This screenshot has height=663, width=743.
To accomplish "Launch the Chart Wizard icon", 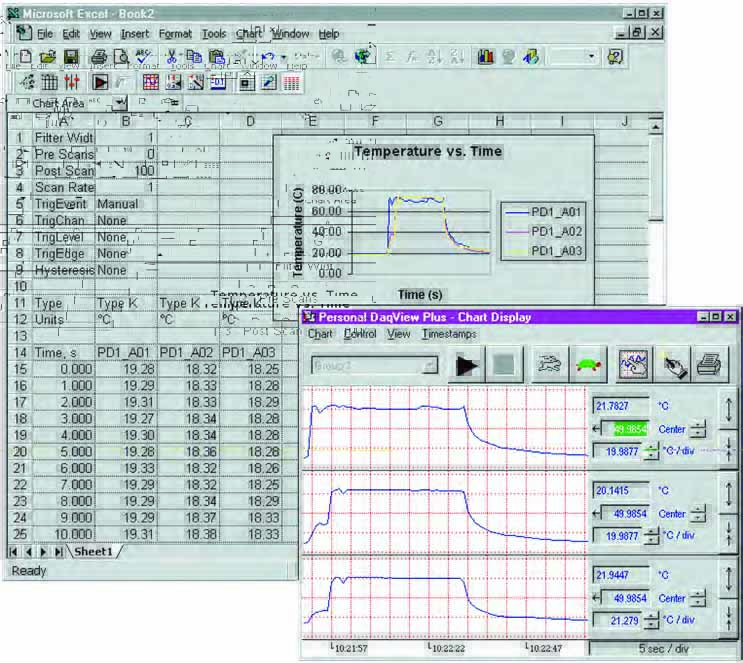I will (x=486, y=57).
